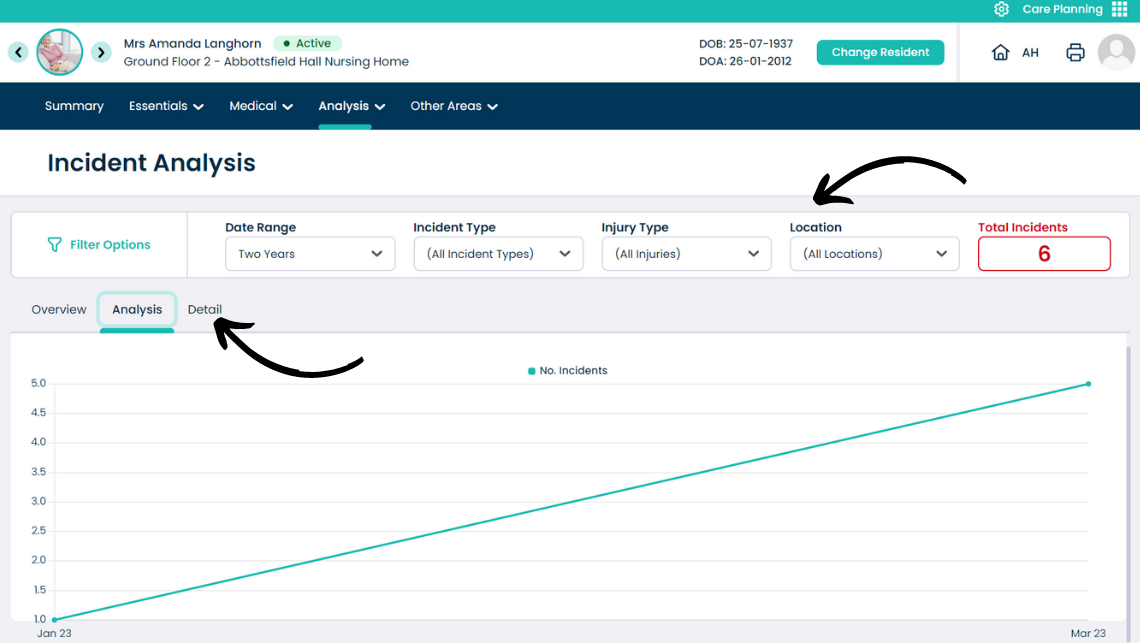The height and width of the screenshot is (643, 1140).
Task: Click the Active status badge
Action: (308, 44)
